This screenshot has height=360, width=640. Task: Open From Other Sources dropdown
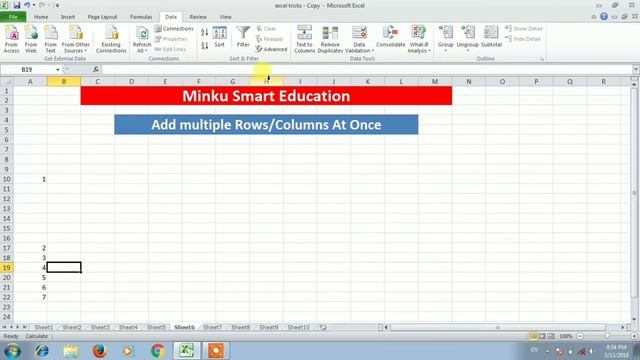pos(76,39)
